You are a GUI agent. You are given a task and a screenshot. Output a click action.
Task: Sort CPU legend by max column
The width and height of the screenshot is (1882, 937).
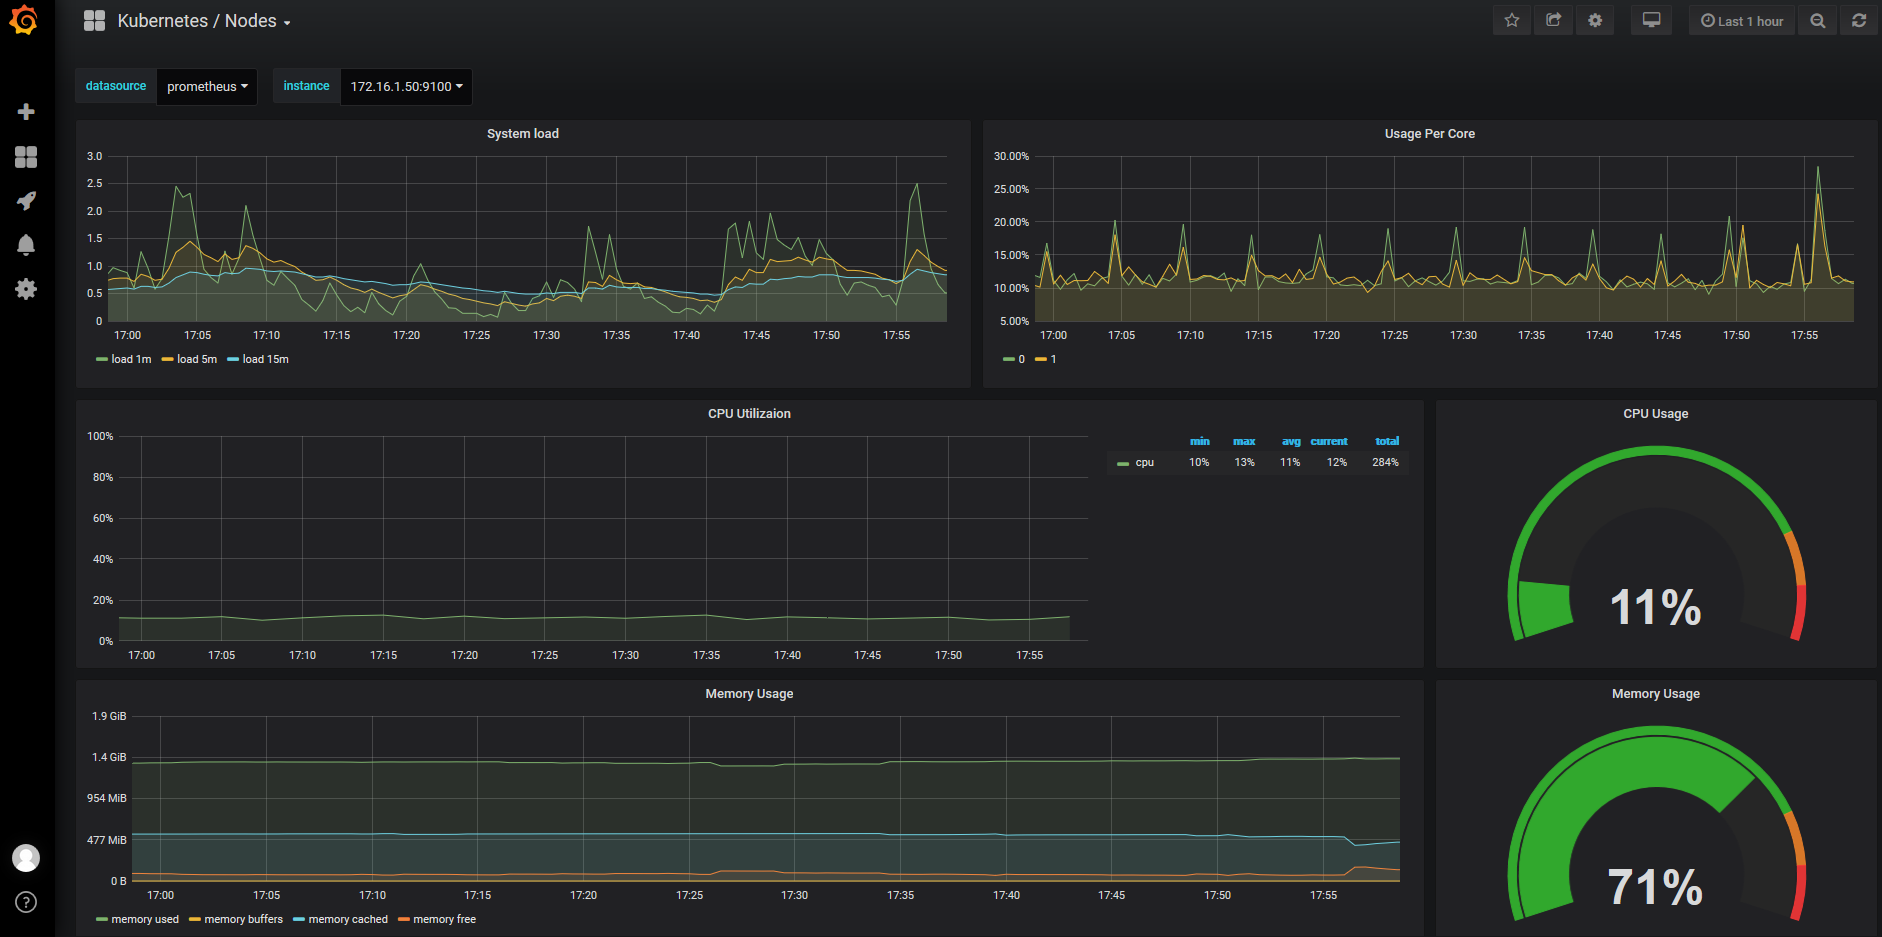pyautogui.click(x=1244, y=442)
